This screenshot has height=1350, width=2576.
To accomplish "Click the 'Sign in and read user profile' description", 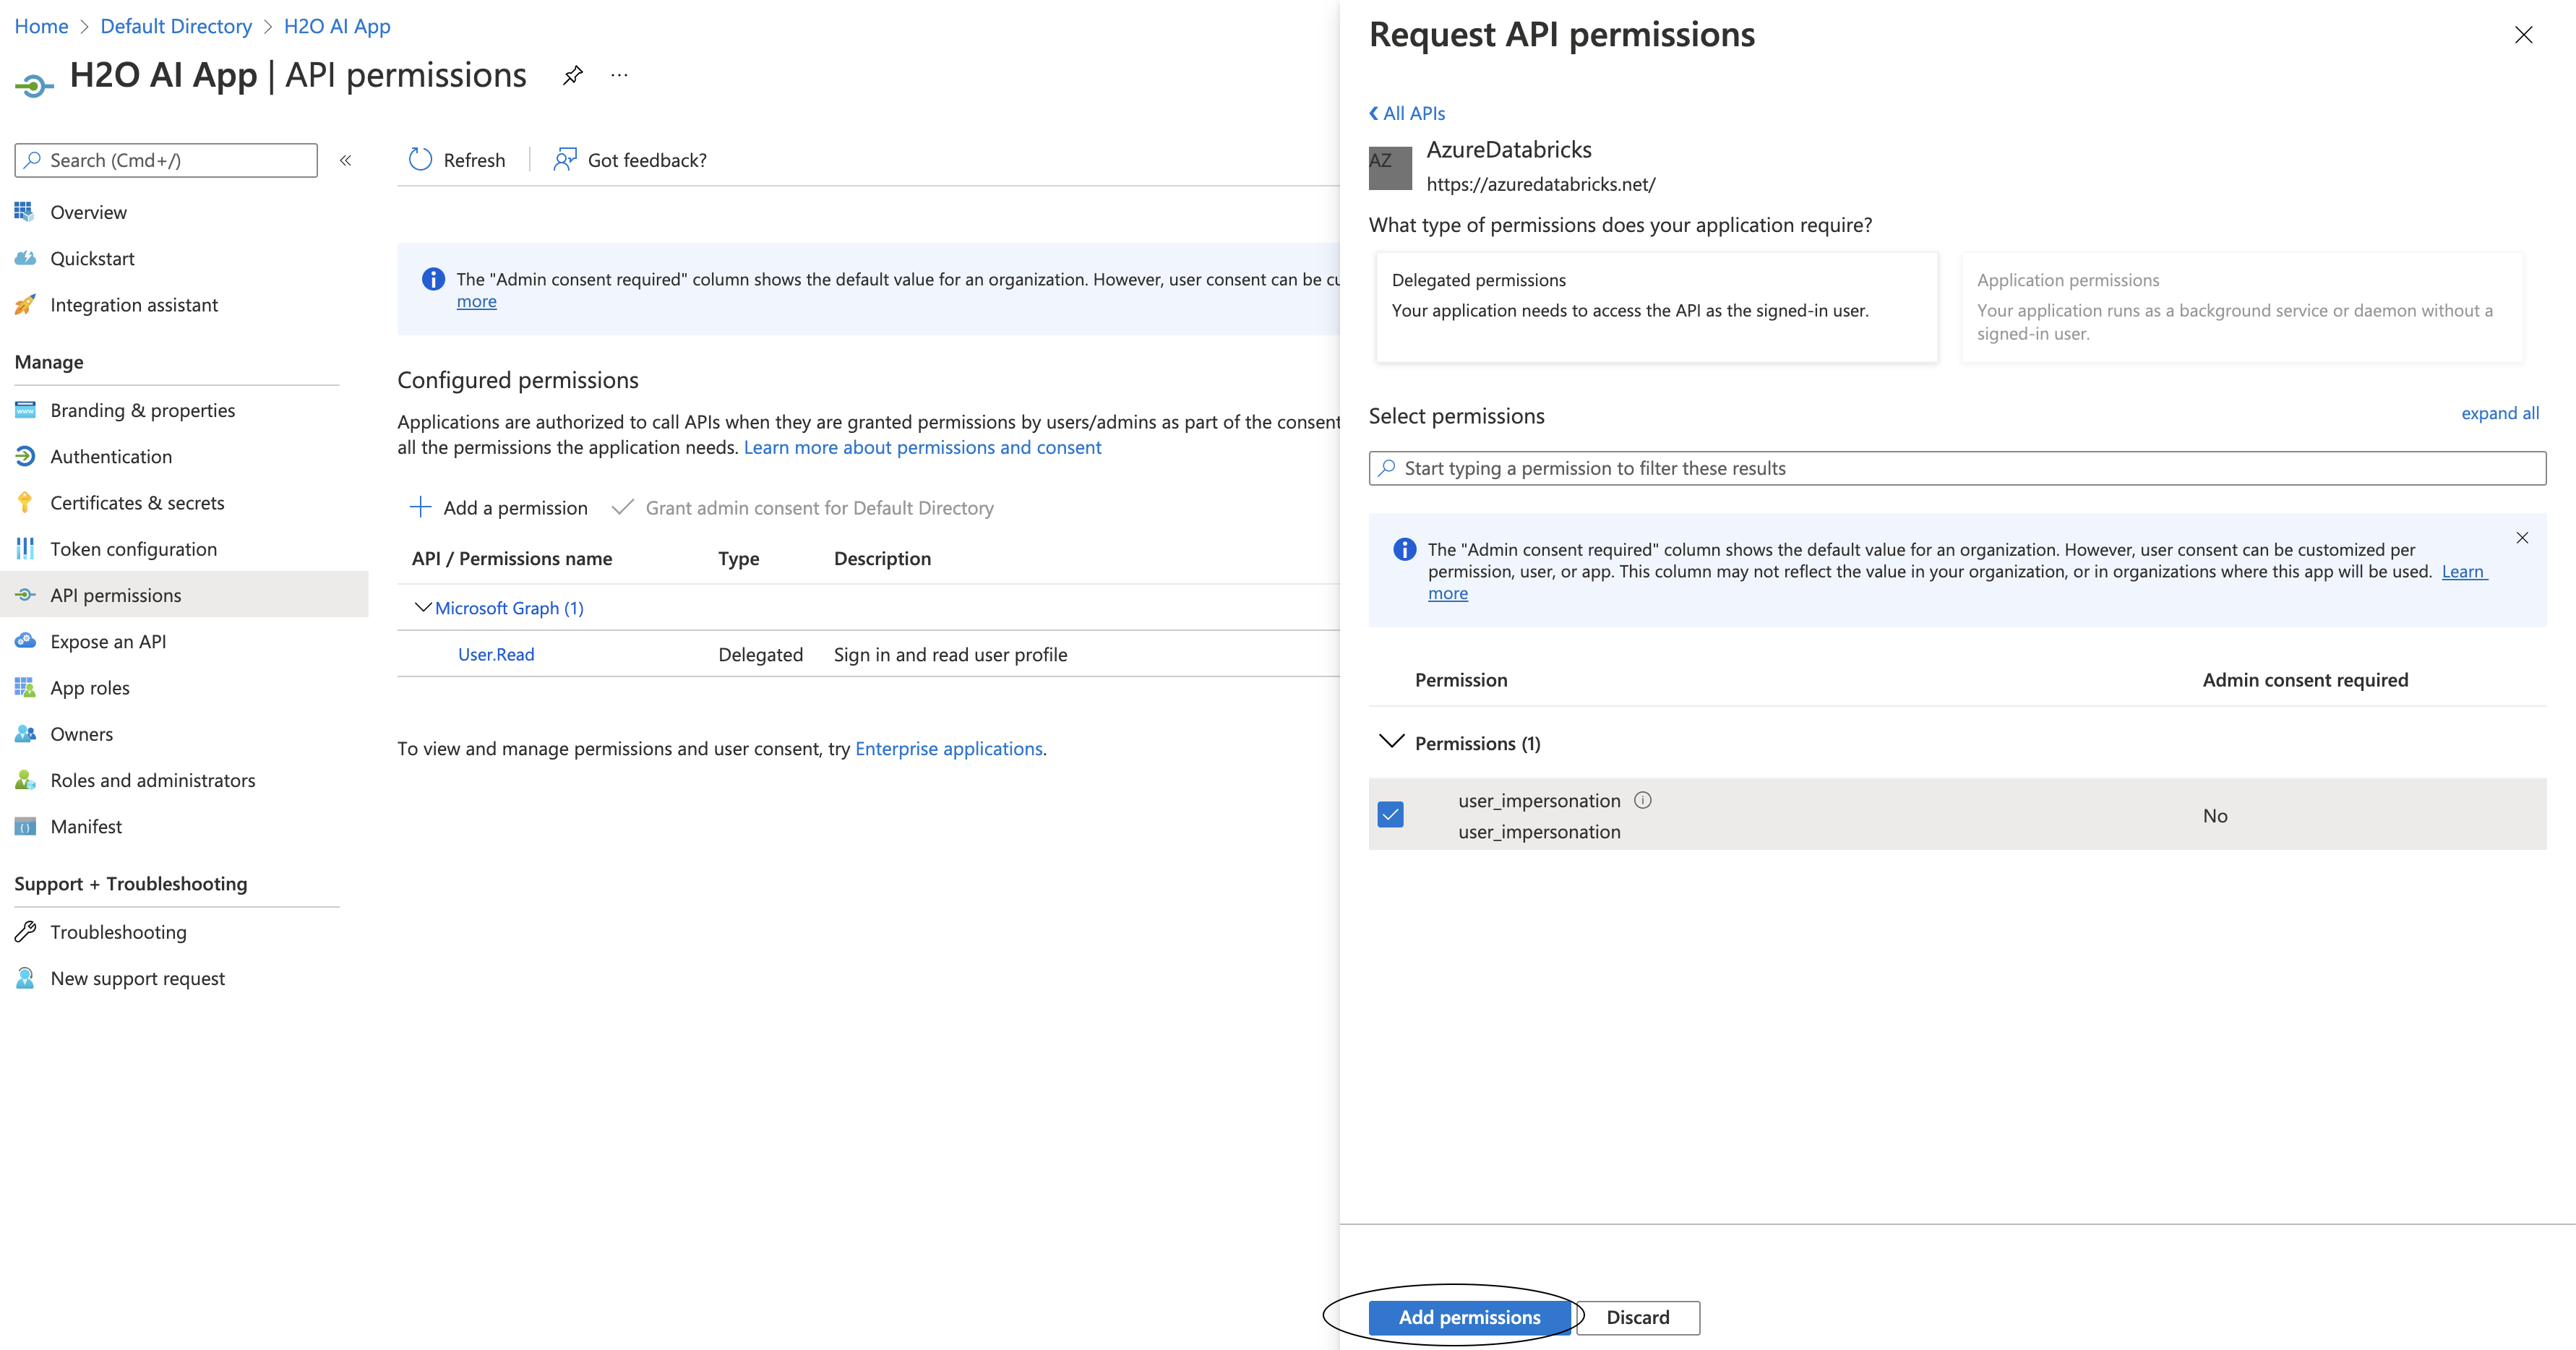I will point(950,654).
